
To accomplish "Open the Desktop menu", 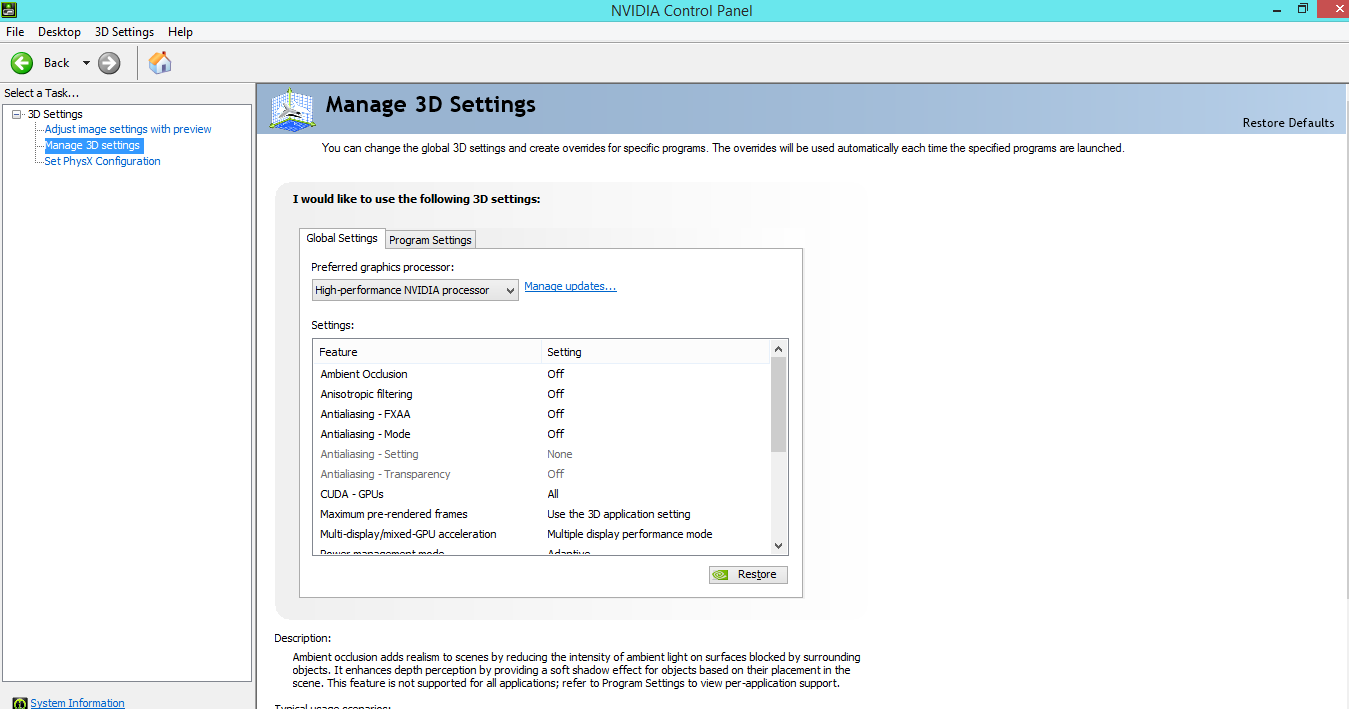I will (x=59, y=32).
